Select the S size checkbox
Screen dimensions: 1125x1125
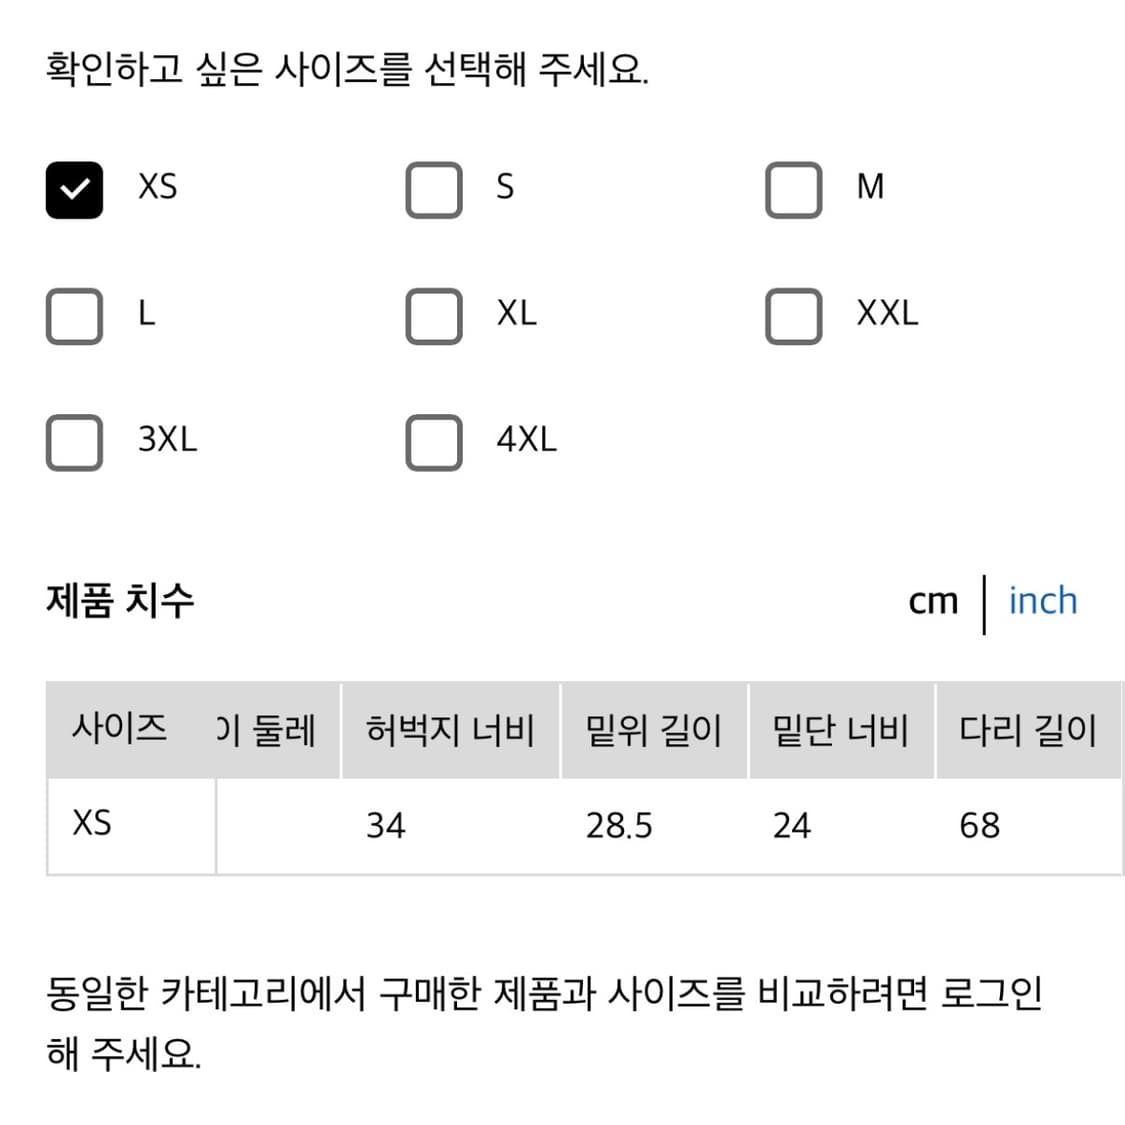[434, 189]
